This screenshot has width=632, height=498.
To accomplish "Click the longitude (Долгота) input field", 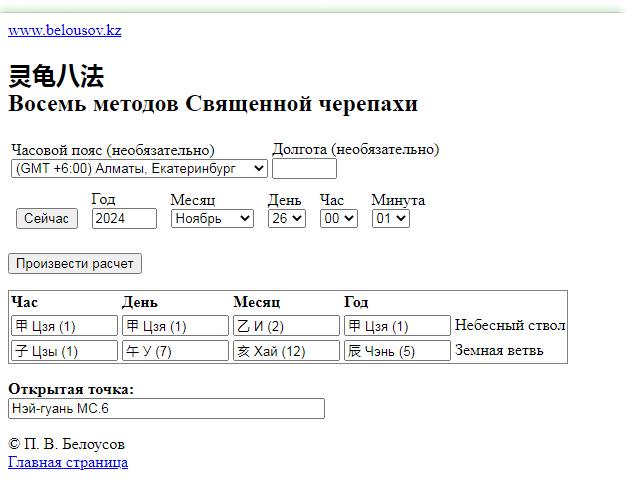I will 304,169.
